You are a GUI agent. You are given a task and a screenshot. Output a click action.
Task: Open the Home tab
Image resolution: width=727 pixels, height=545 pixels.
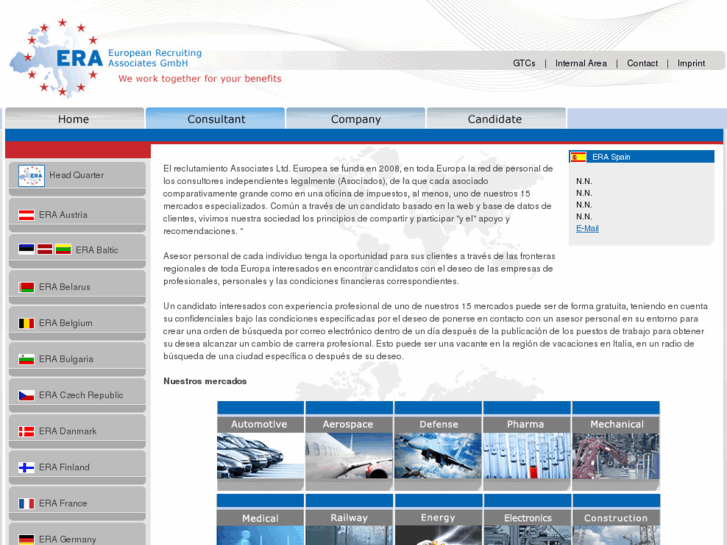74,119
